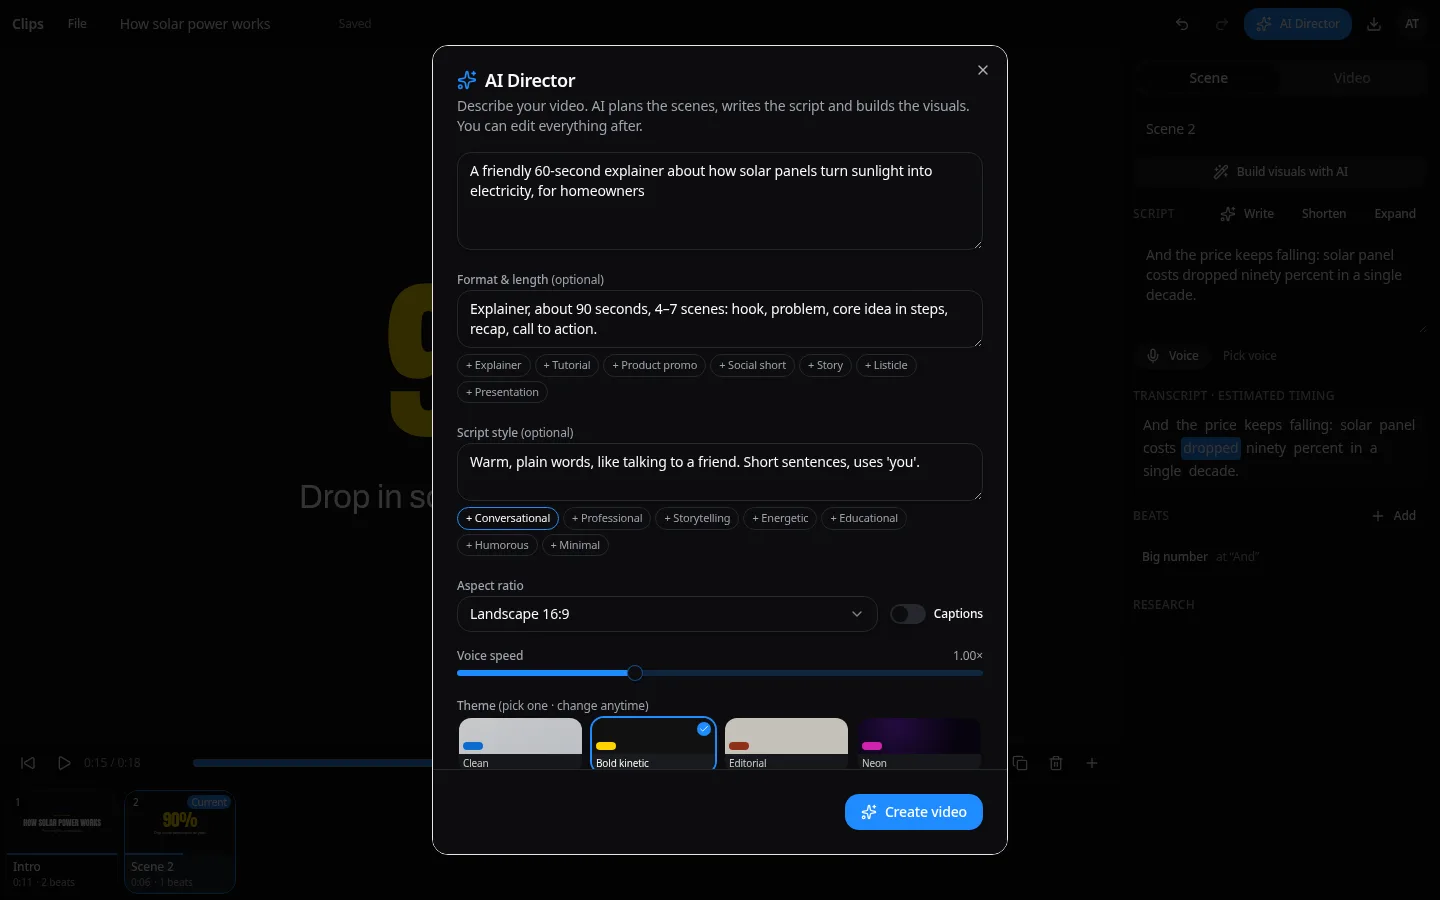Viewport: 1440px width, 900px height.
Task: Click the microphone Voice button
Action: pyautogui.click(x=1172, y=356)
